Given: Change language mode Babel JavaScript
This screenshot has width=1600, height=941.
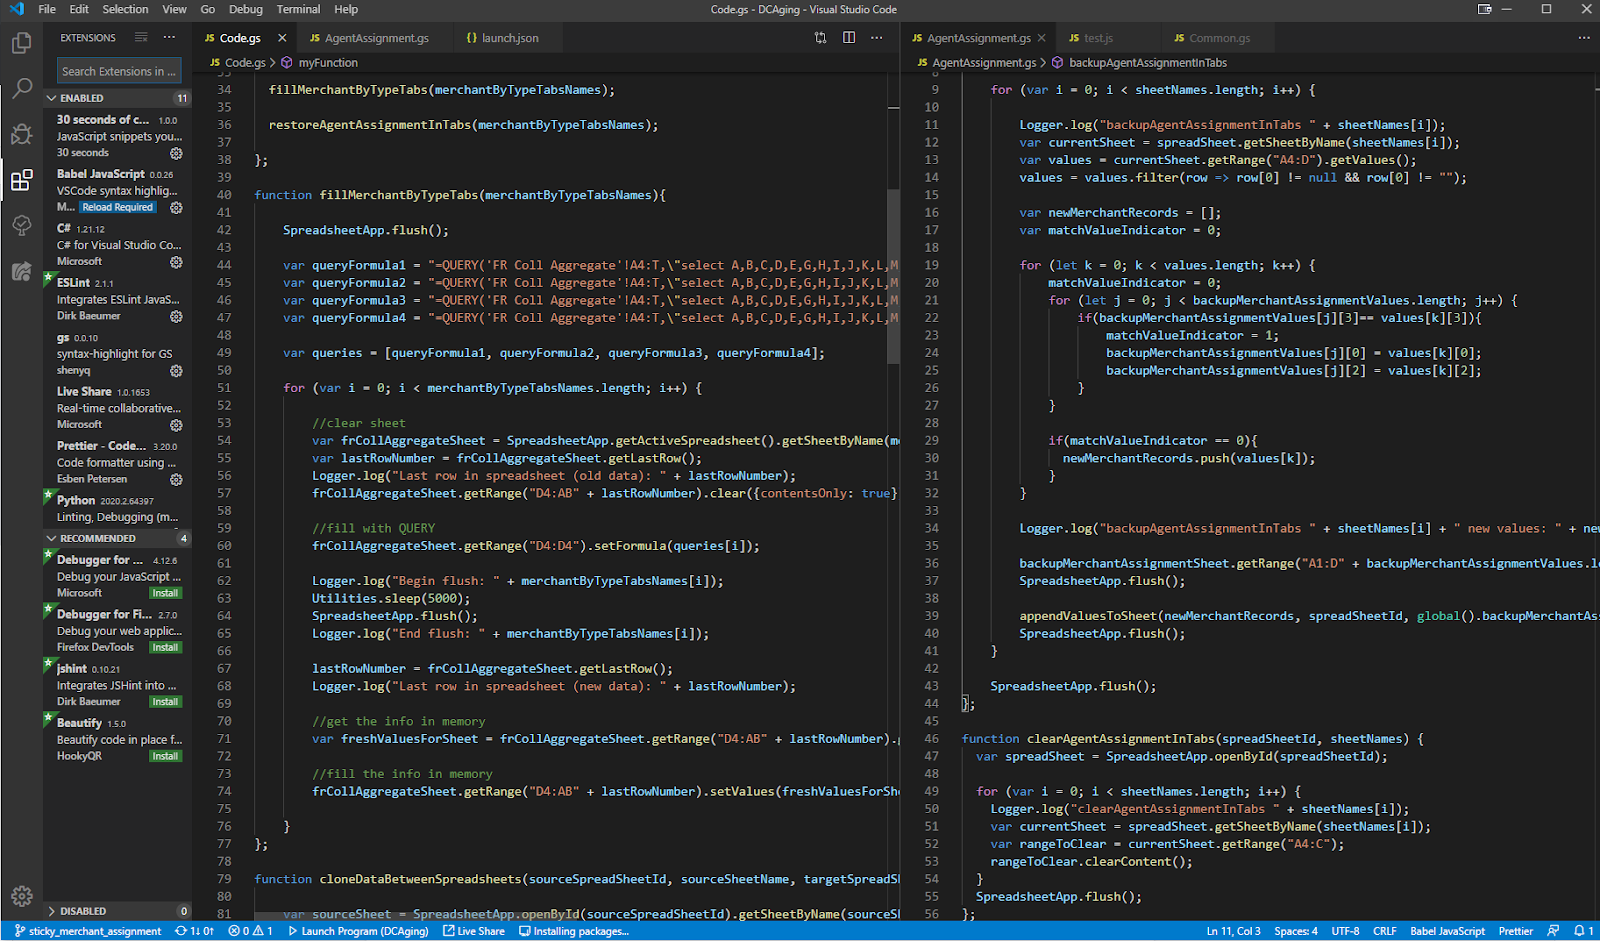Looking at the screenshot, I should 1447,931.
